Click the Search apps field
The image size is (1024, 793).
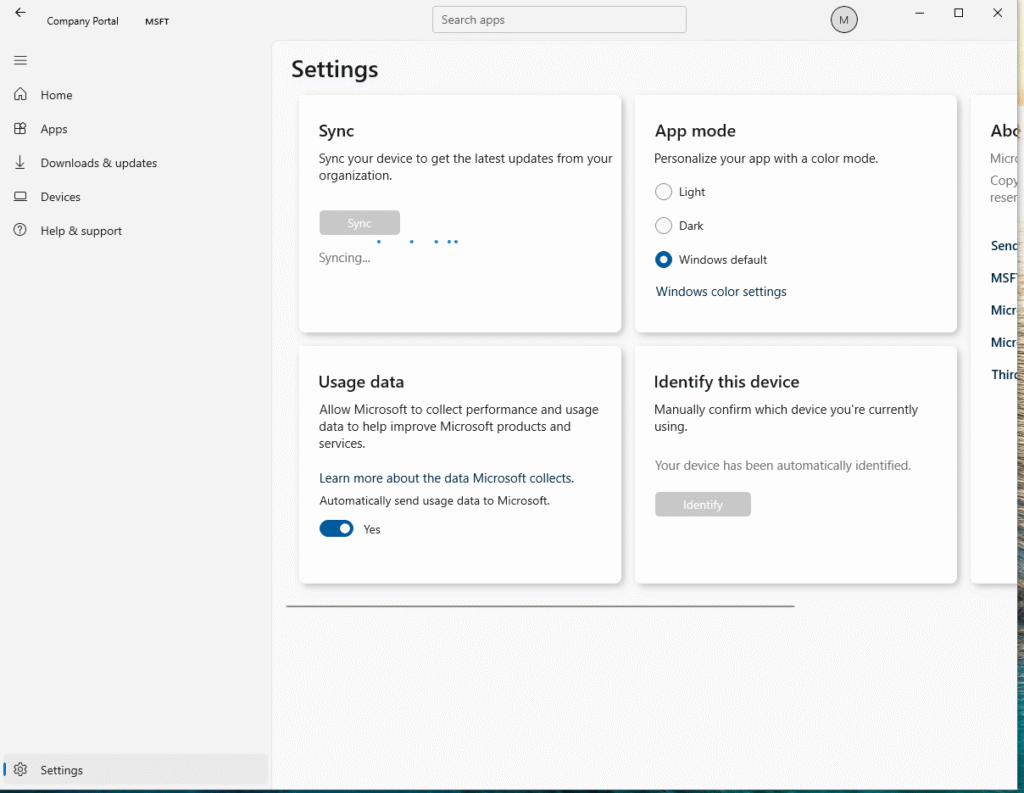(x=559, y=20)
